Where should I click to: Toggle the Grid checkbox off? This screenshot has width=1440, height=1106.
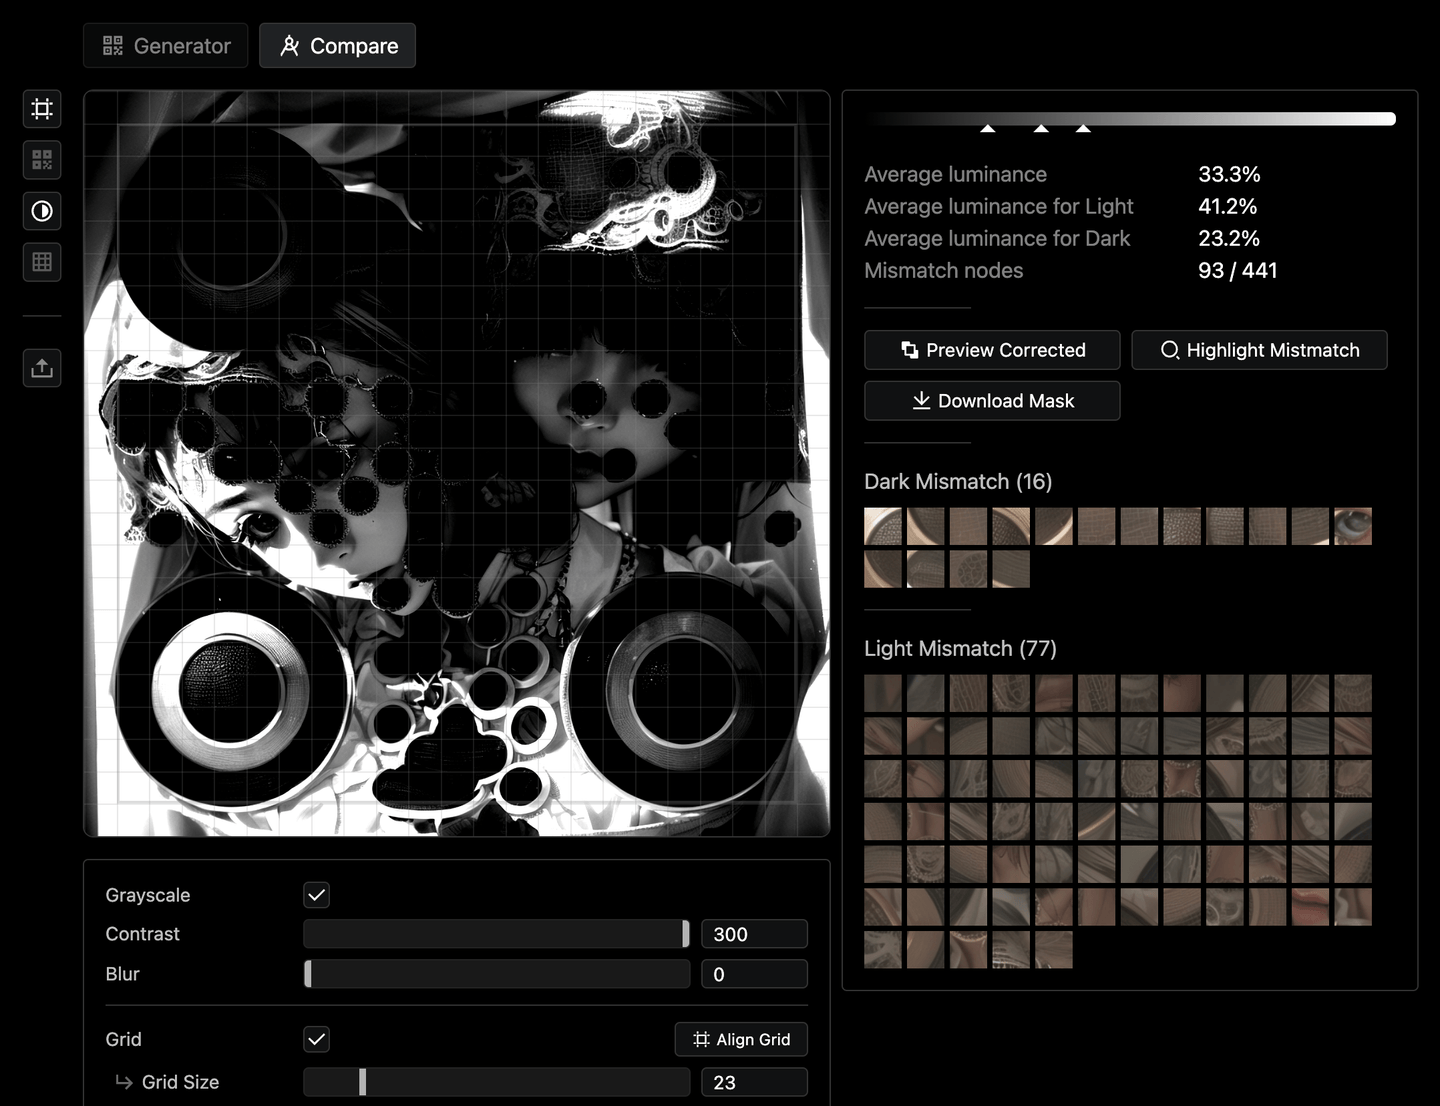317,1039
